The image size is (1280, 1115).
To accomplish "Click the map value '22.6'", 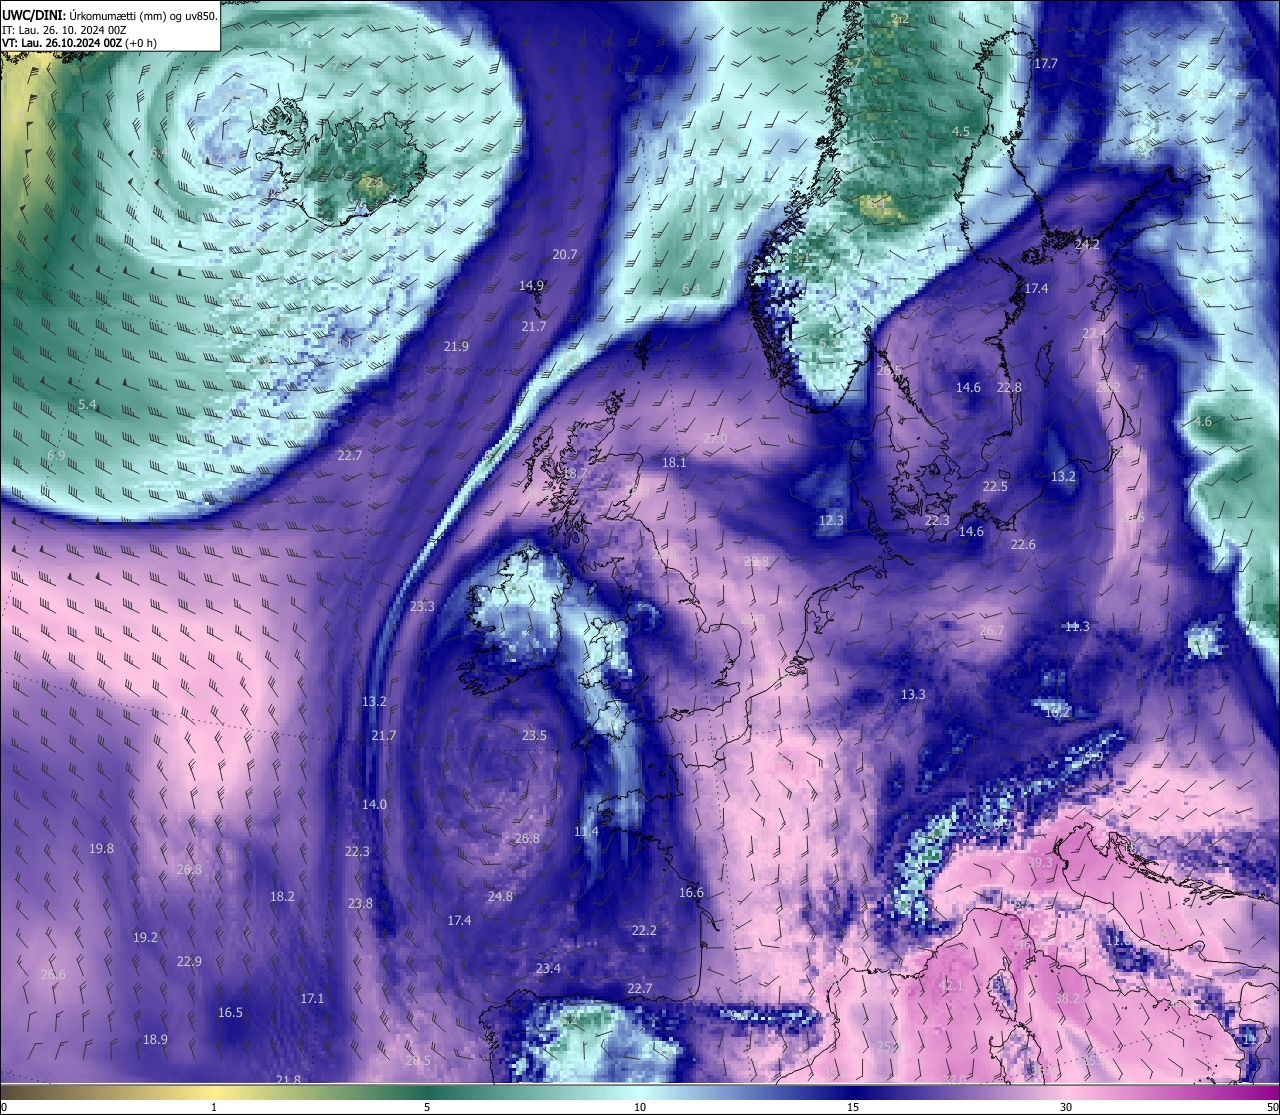I will pyautogui.click(x=1023, y=545).
